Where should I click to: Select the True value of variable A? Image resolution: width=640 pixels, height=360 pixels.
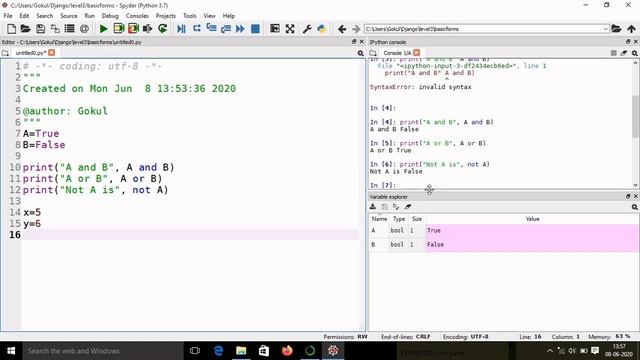[532, 231]
